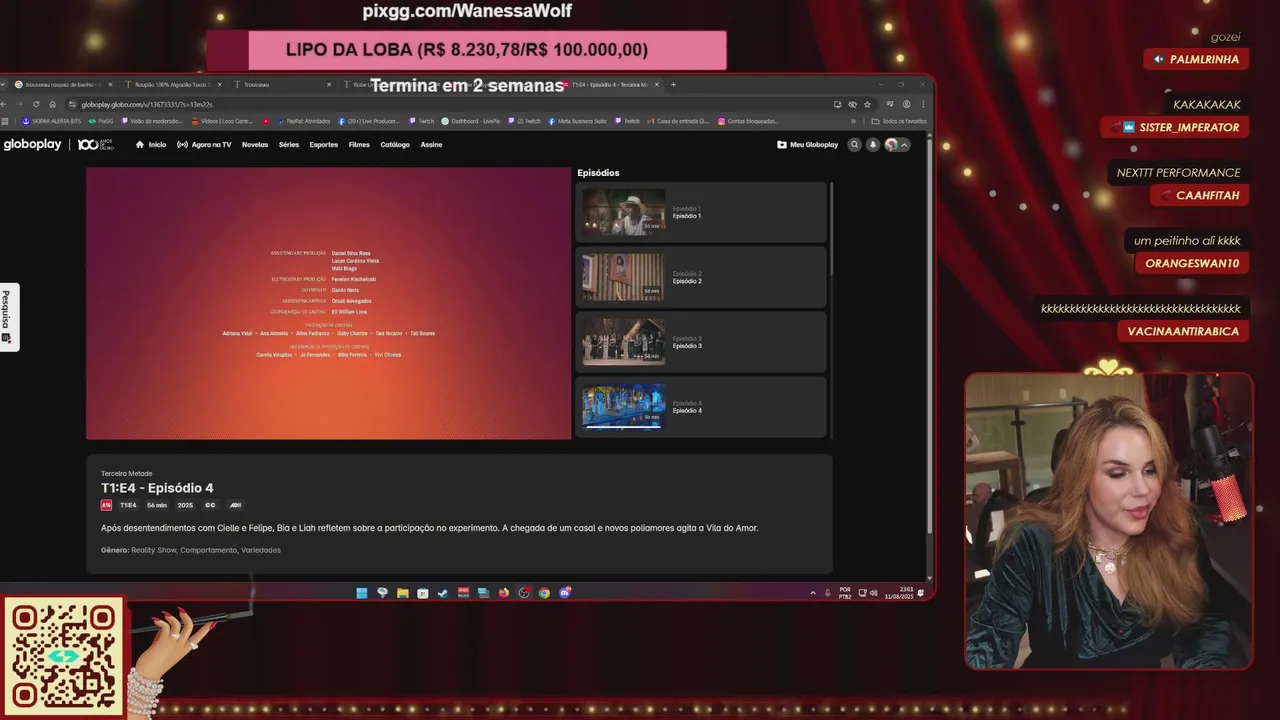Image resolution: width=1280 pixels, height=720 pixels.
Task: Play Episódio 4 thumbnail
Action: click(624, 406)
